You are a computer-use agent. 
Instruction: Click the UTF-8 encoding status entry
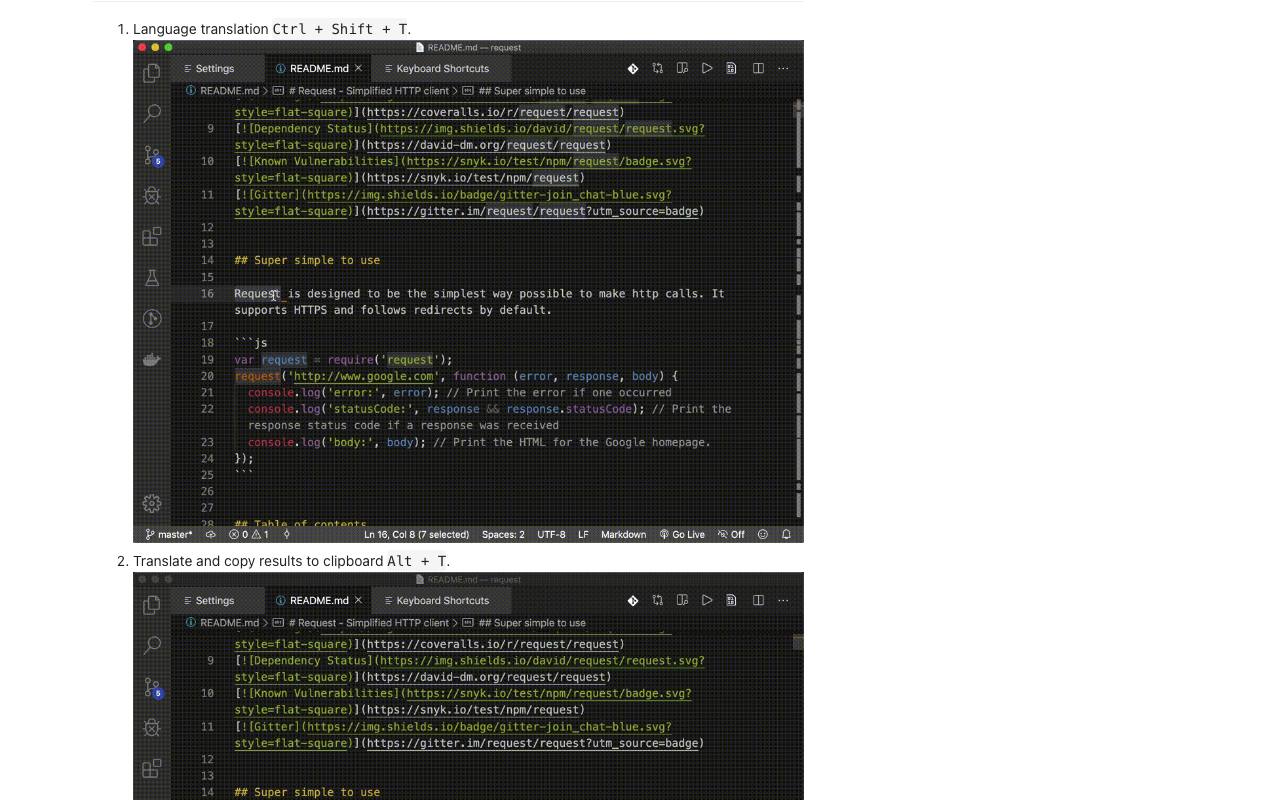tap(551, 534)
